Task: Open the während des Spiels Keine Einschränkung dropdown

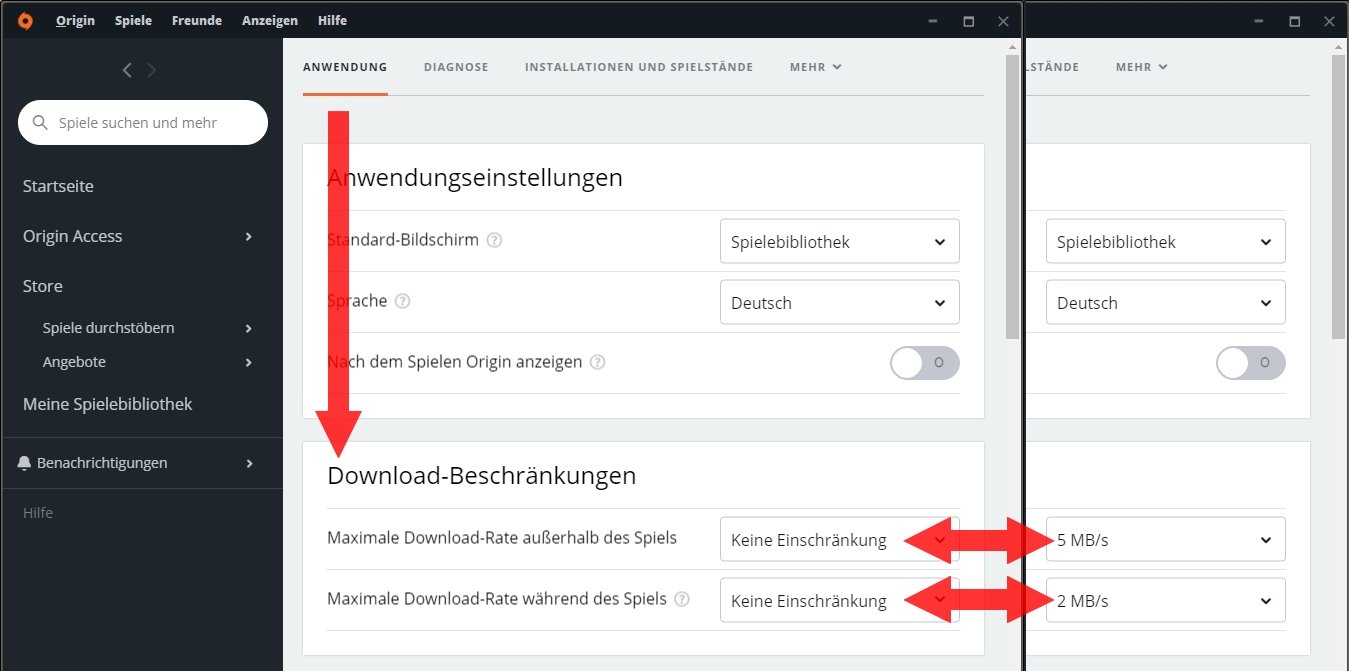Action: coord(840,601)
